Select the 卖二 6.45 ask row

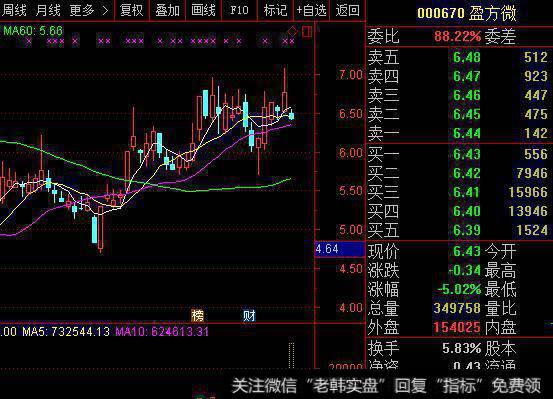(458, 114)
